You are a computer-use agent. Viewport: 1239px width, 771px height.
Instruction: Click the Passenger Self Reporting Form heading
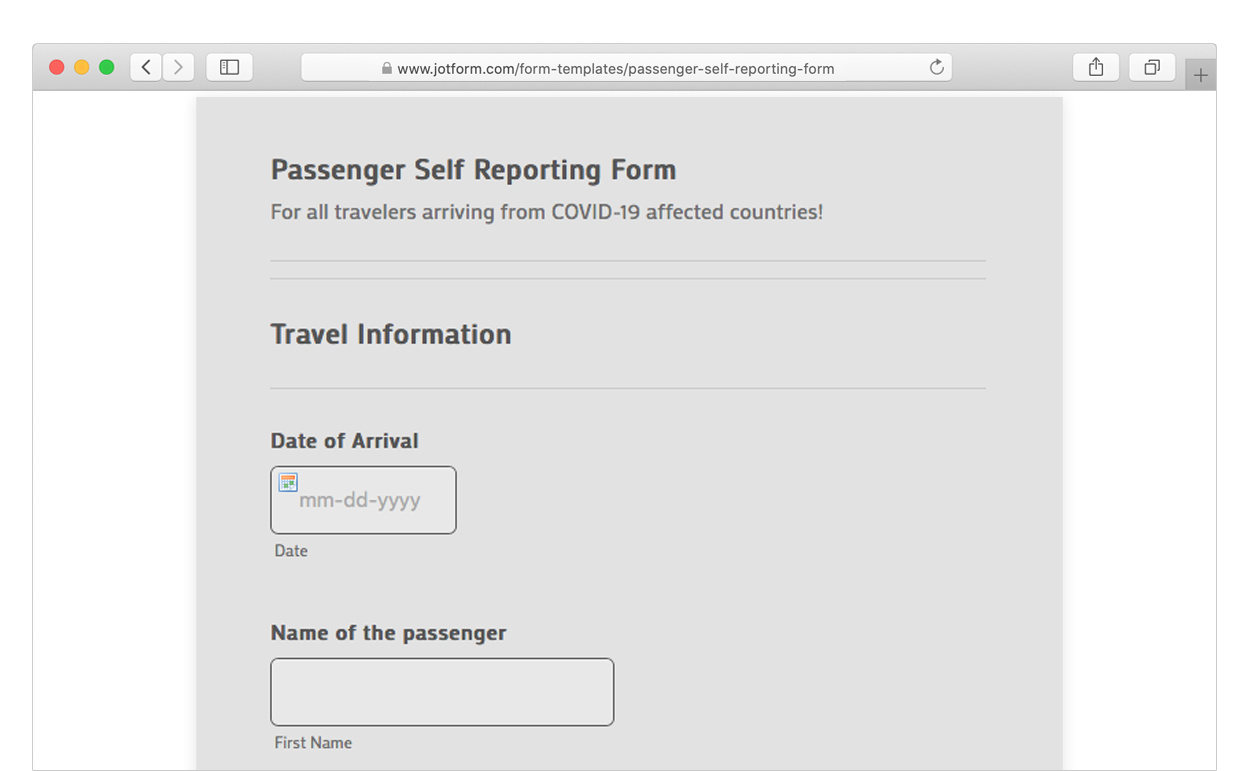[473, 170]
